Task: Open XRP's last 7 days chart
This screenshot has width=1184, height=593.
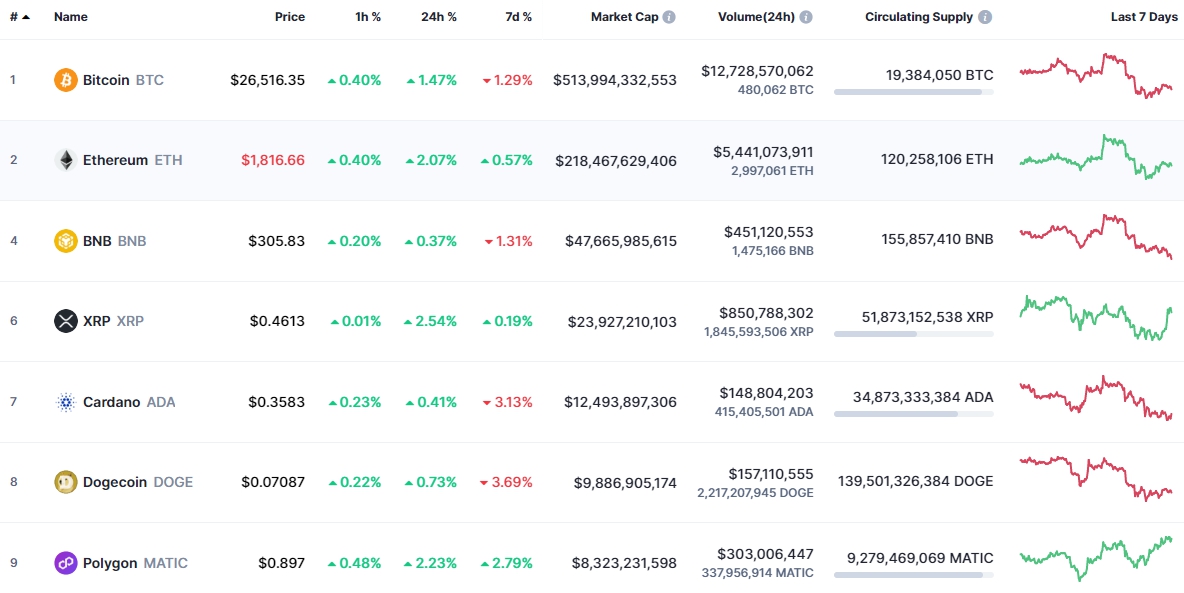Action: [x=1096, y=318]
